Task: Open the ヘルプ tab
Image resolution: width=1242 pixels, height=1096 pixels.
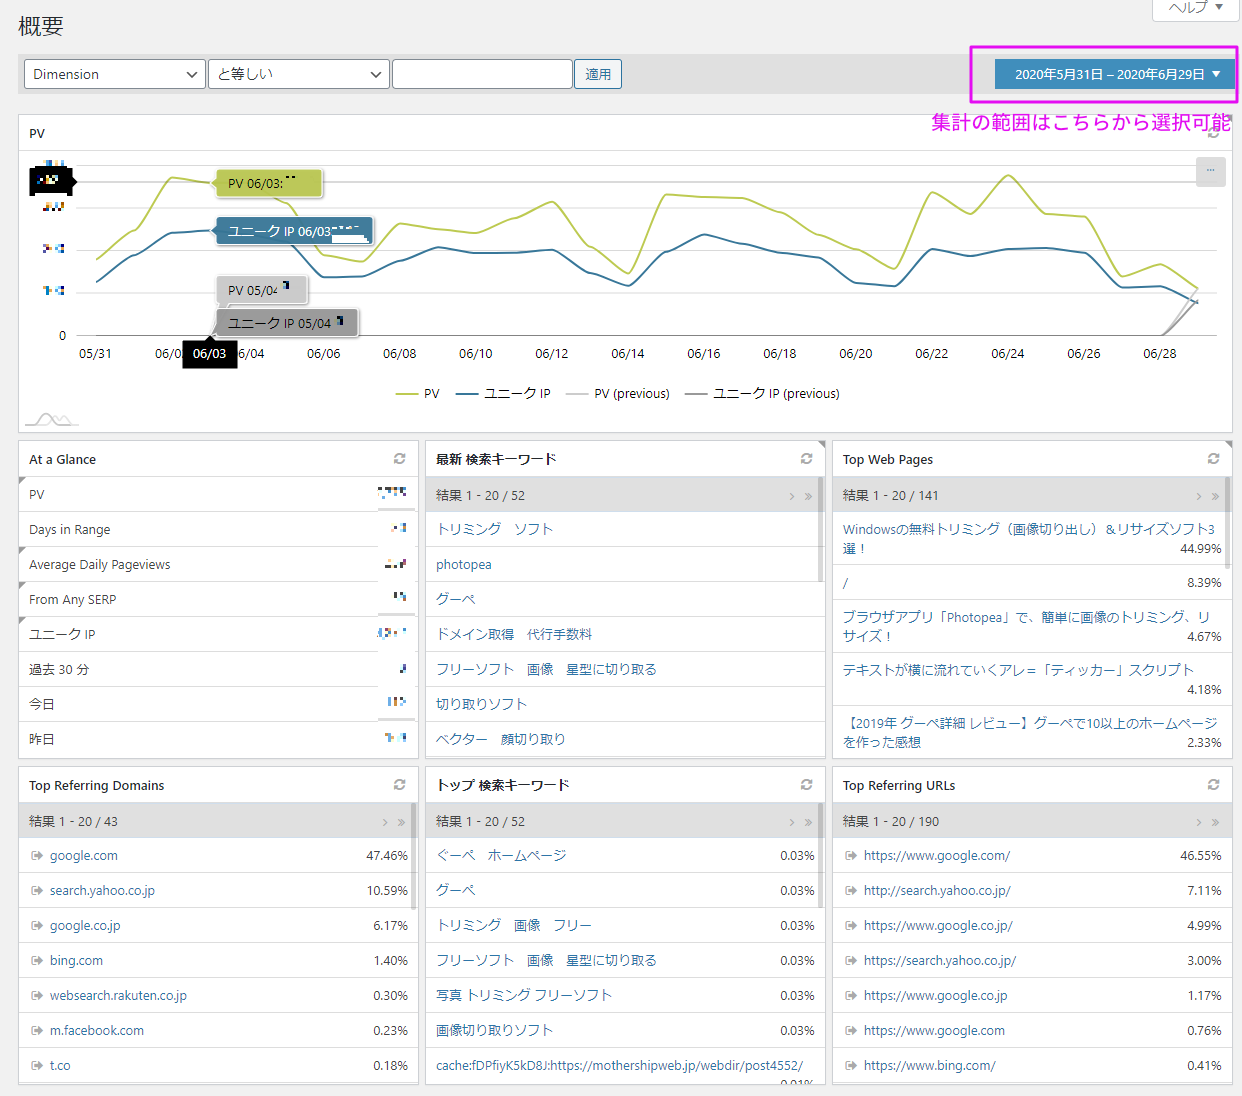Action: point(1196,8)
